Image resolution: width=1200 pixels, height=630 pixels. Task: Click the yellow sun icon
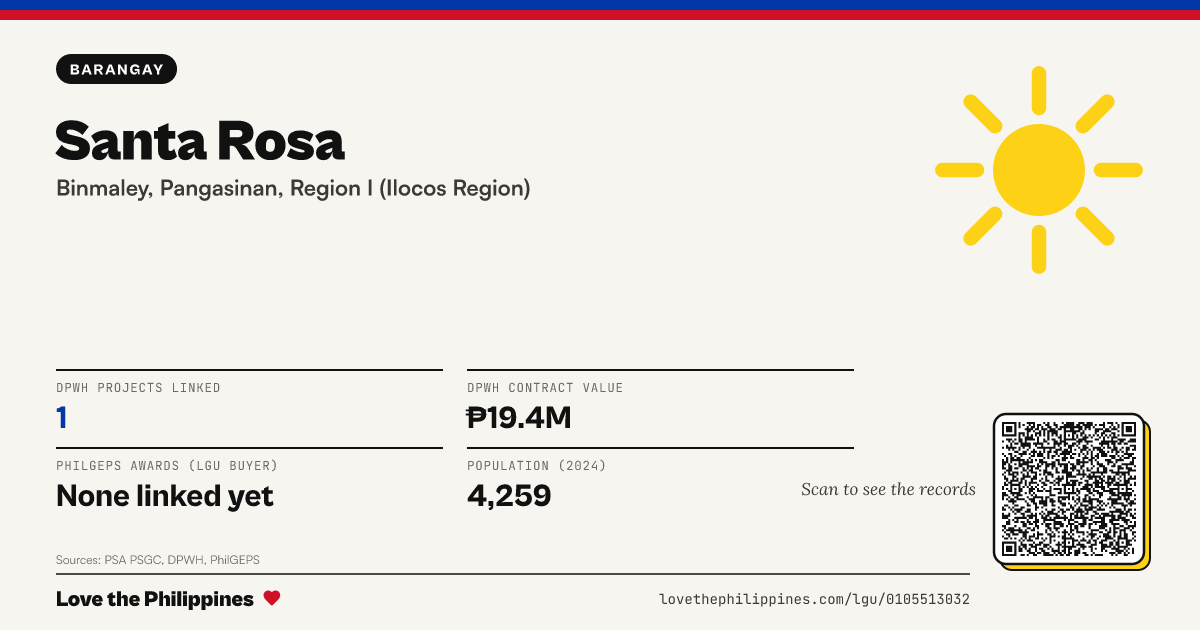pyautogui.click(x=1039, y=170)
